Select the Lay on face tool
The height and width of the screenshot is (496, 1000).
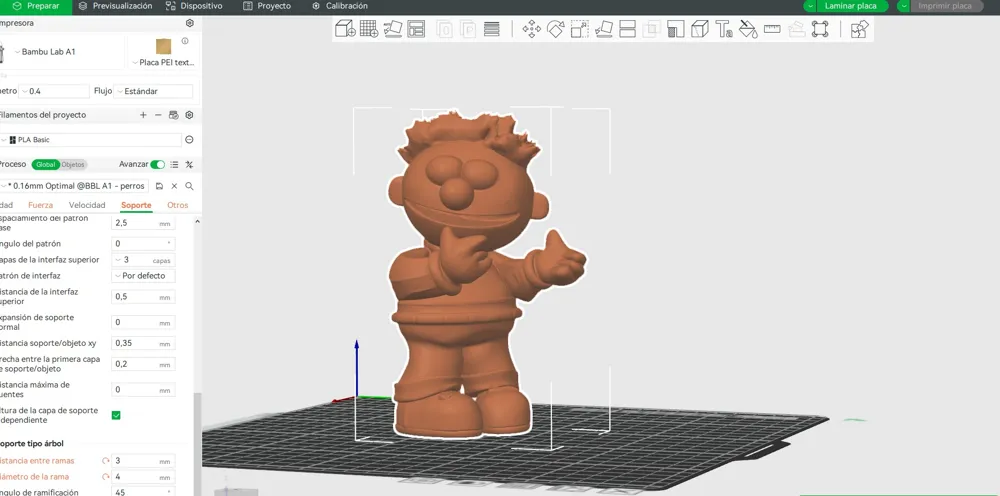[603, 29]
